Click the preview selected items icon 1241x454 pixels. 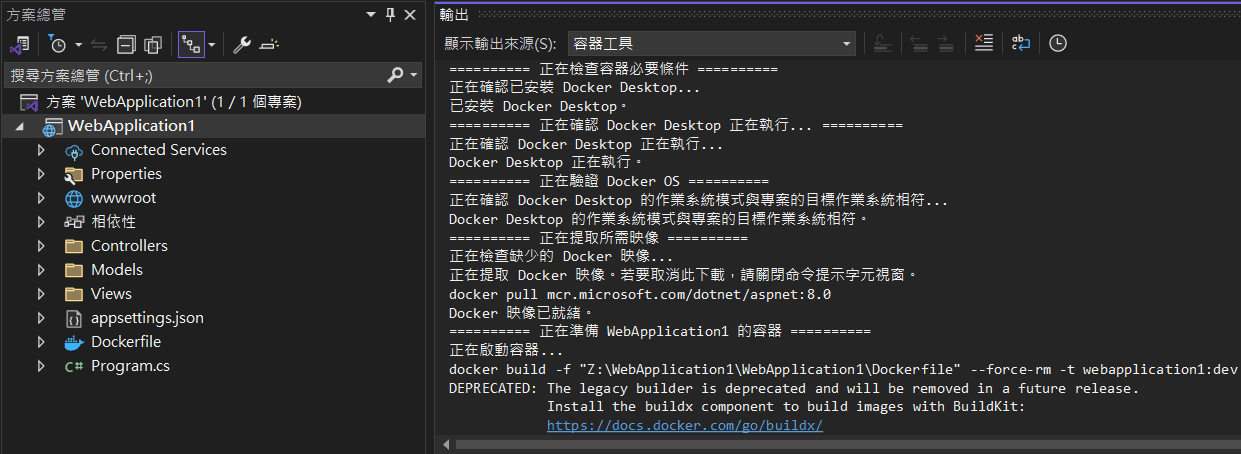click(x=270, y=44)
